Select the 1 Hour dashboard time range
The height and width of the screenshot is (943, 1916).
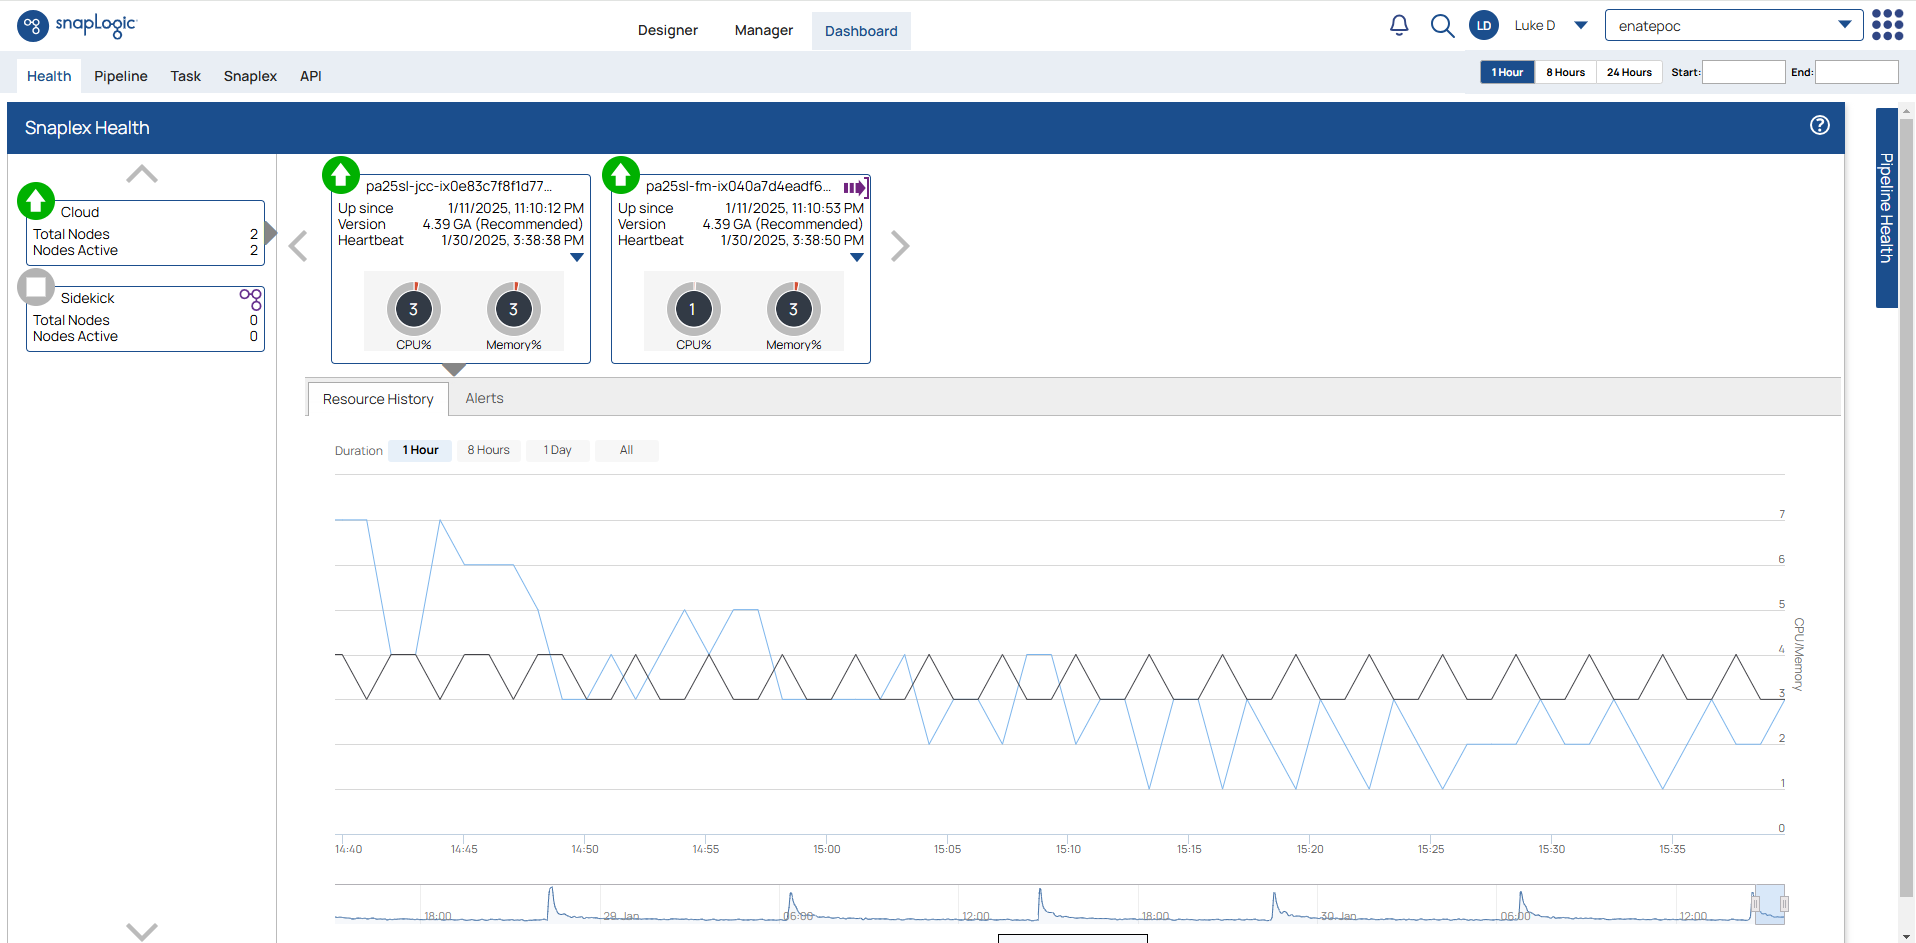click(1507, 72)
